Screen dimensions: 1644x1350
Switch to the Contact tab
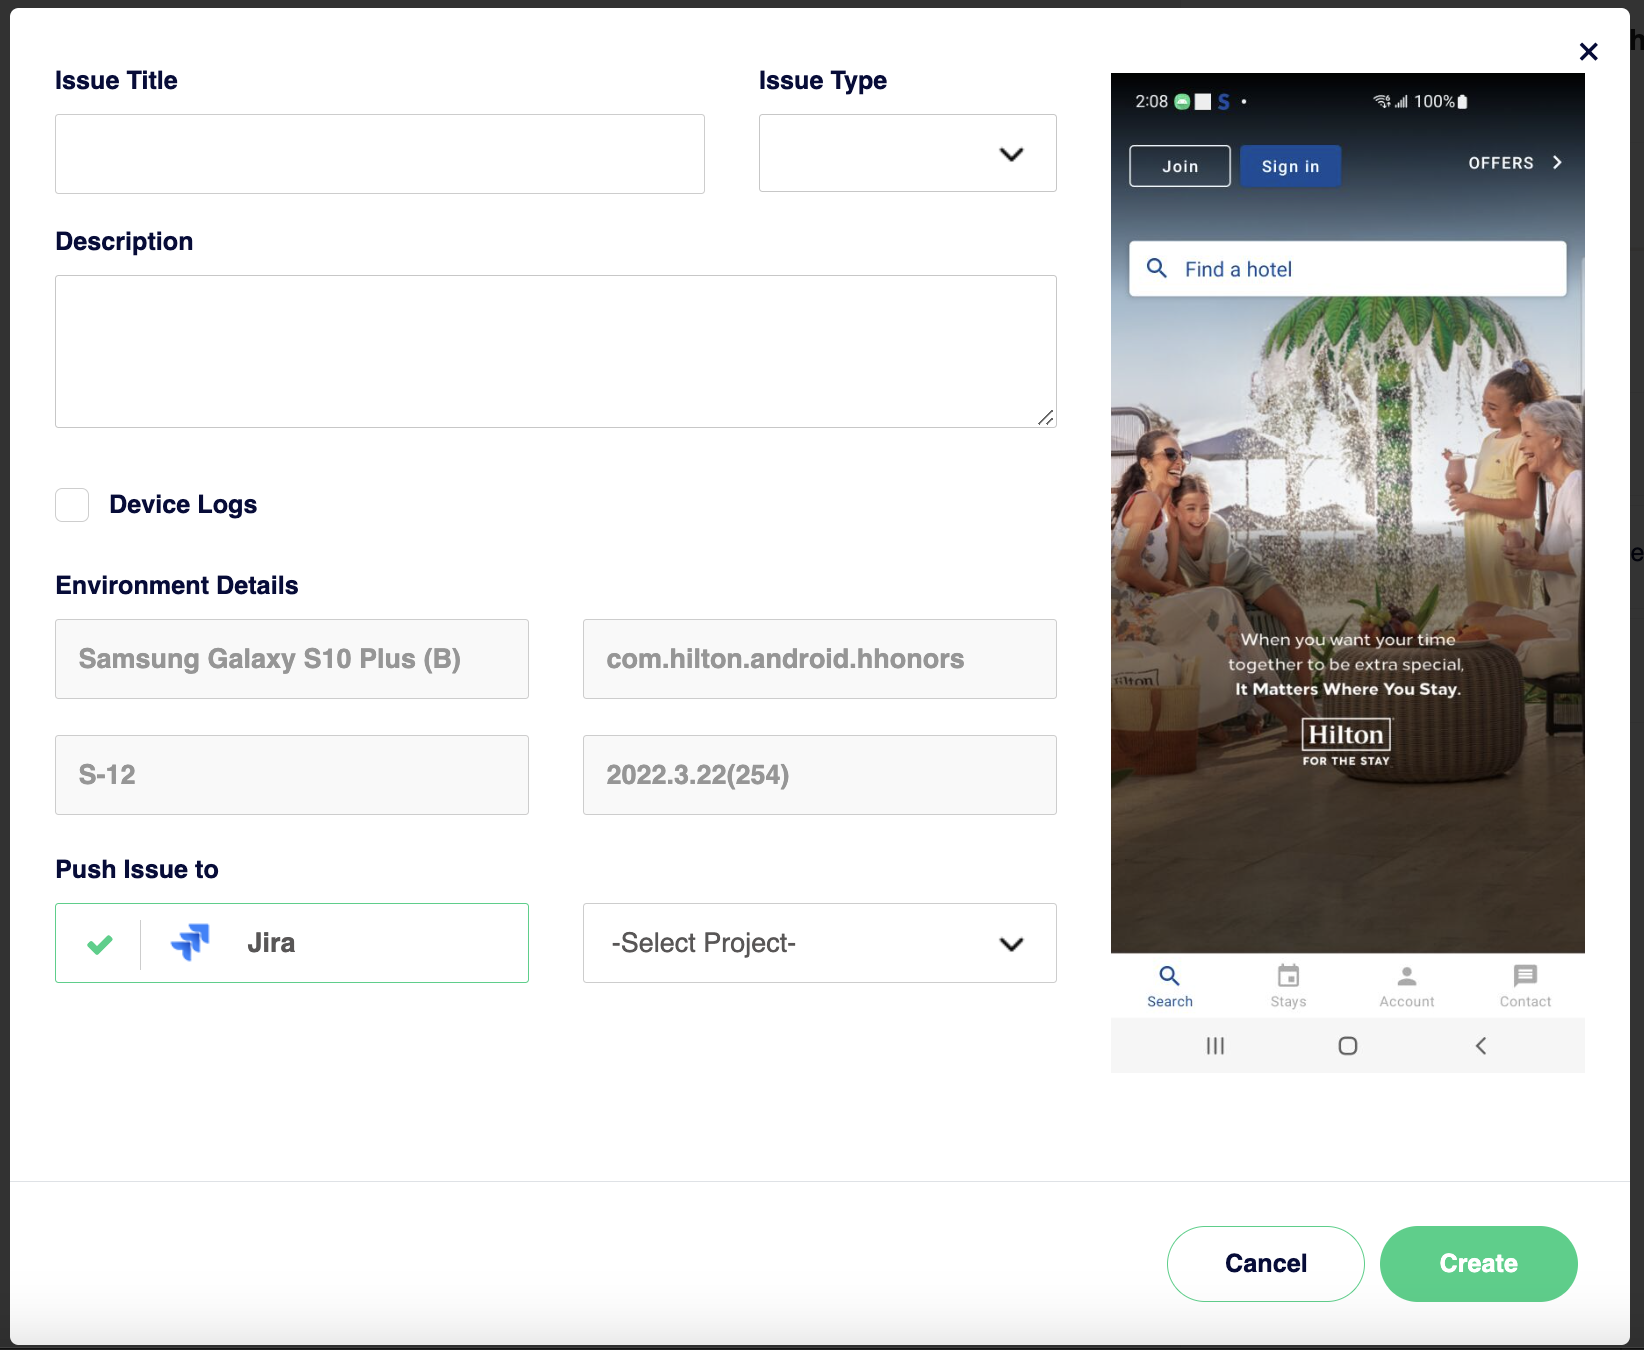click(1525, 986)
